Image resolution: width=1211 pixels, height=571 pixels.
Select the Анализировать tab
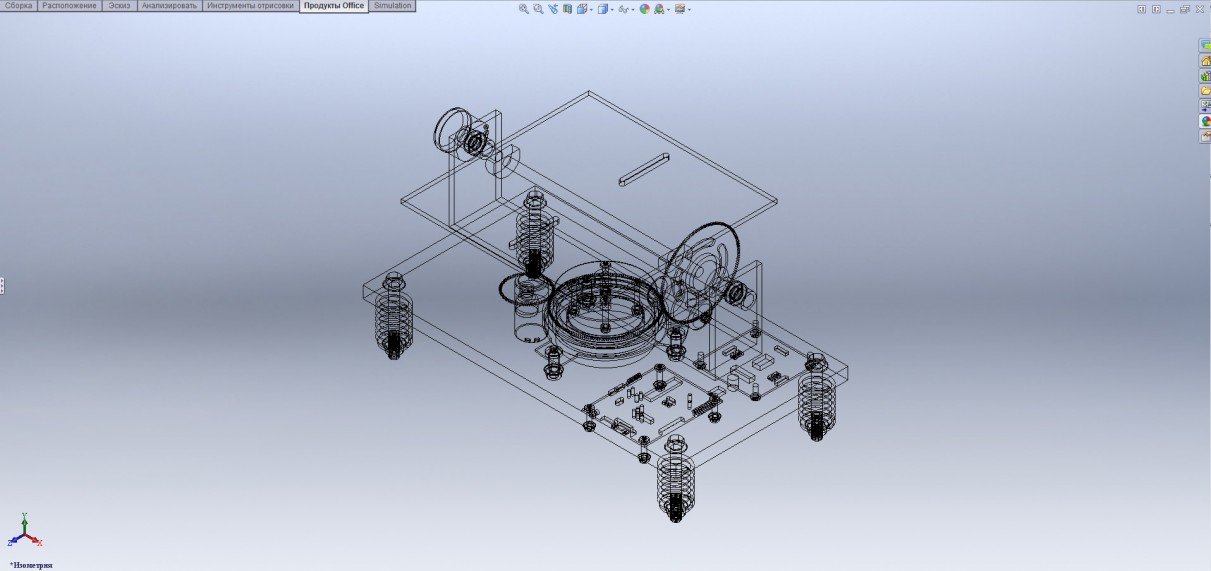[169, 6]
